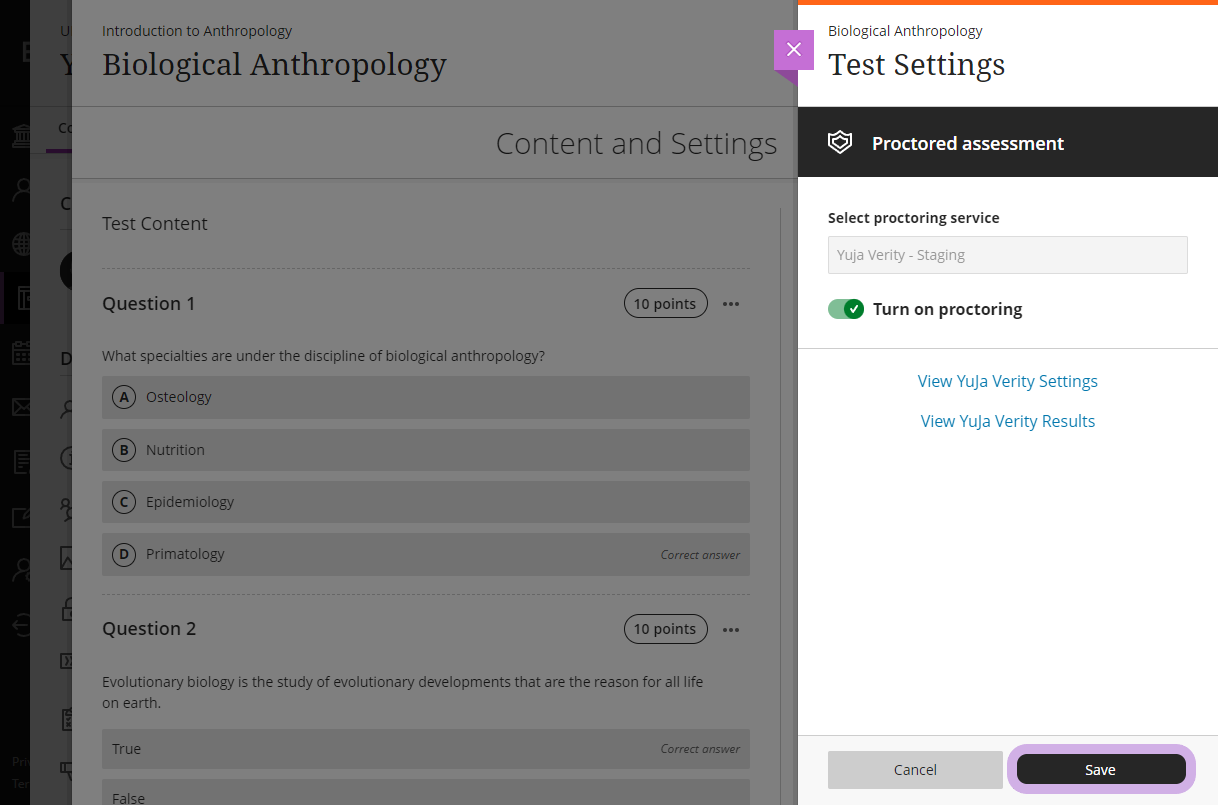Screen dimensions: 1218x805
Task: Open View YuJa Verity Settings link
Action: pyautogui.click(x=1007, y=381)
